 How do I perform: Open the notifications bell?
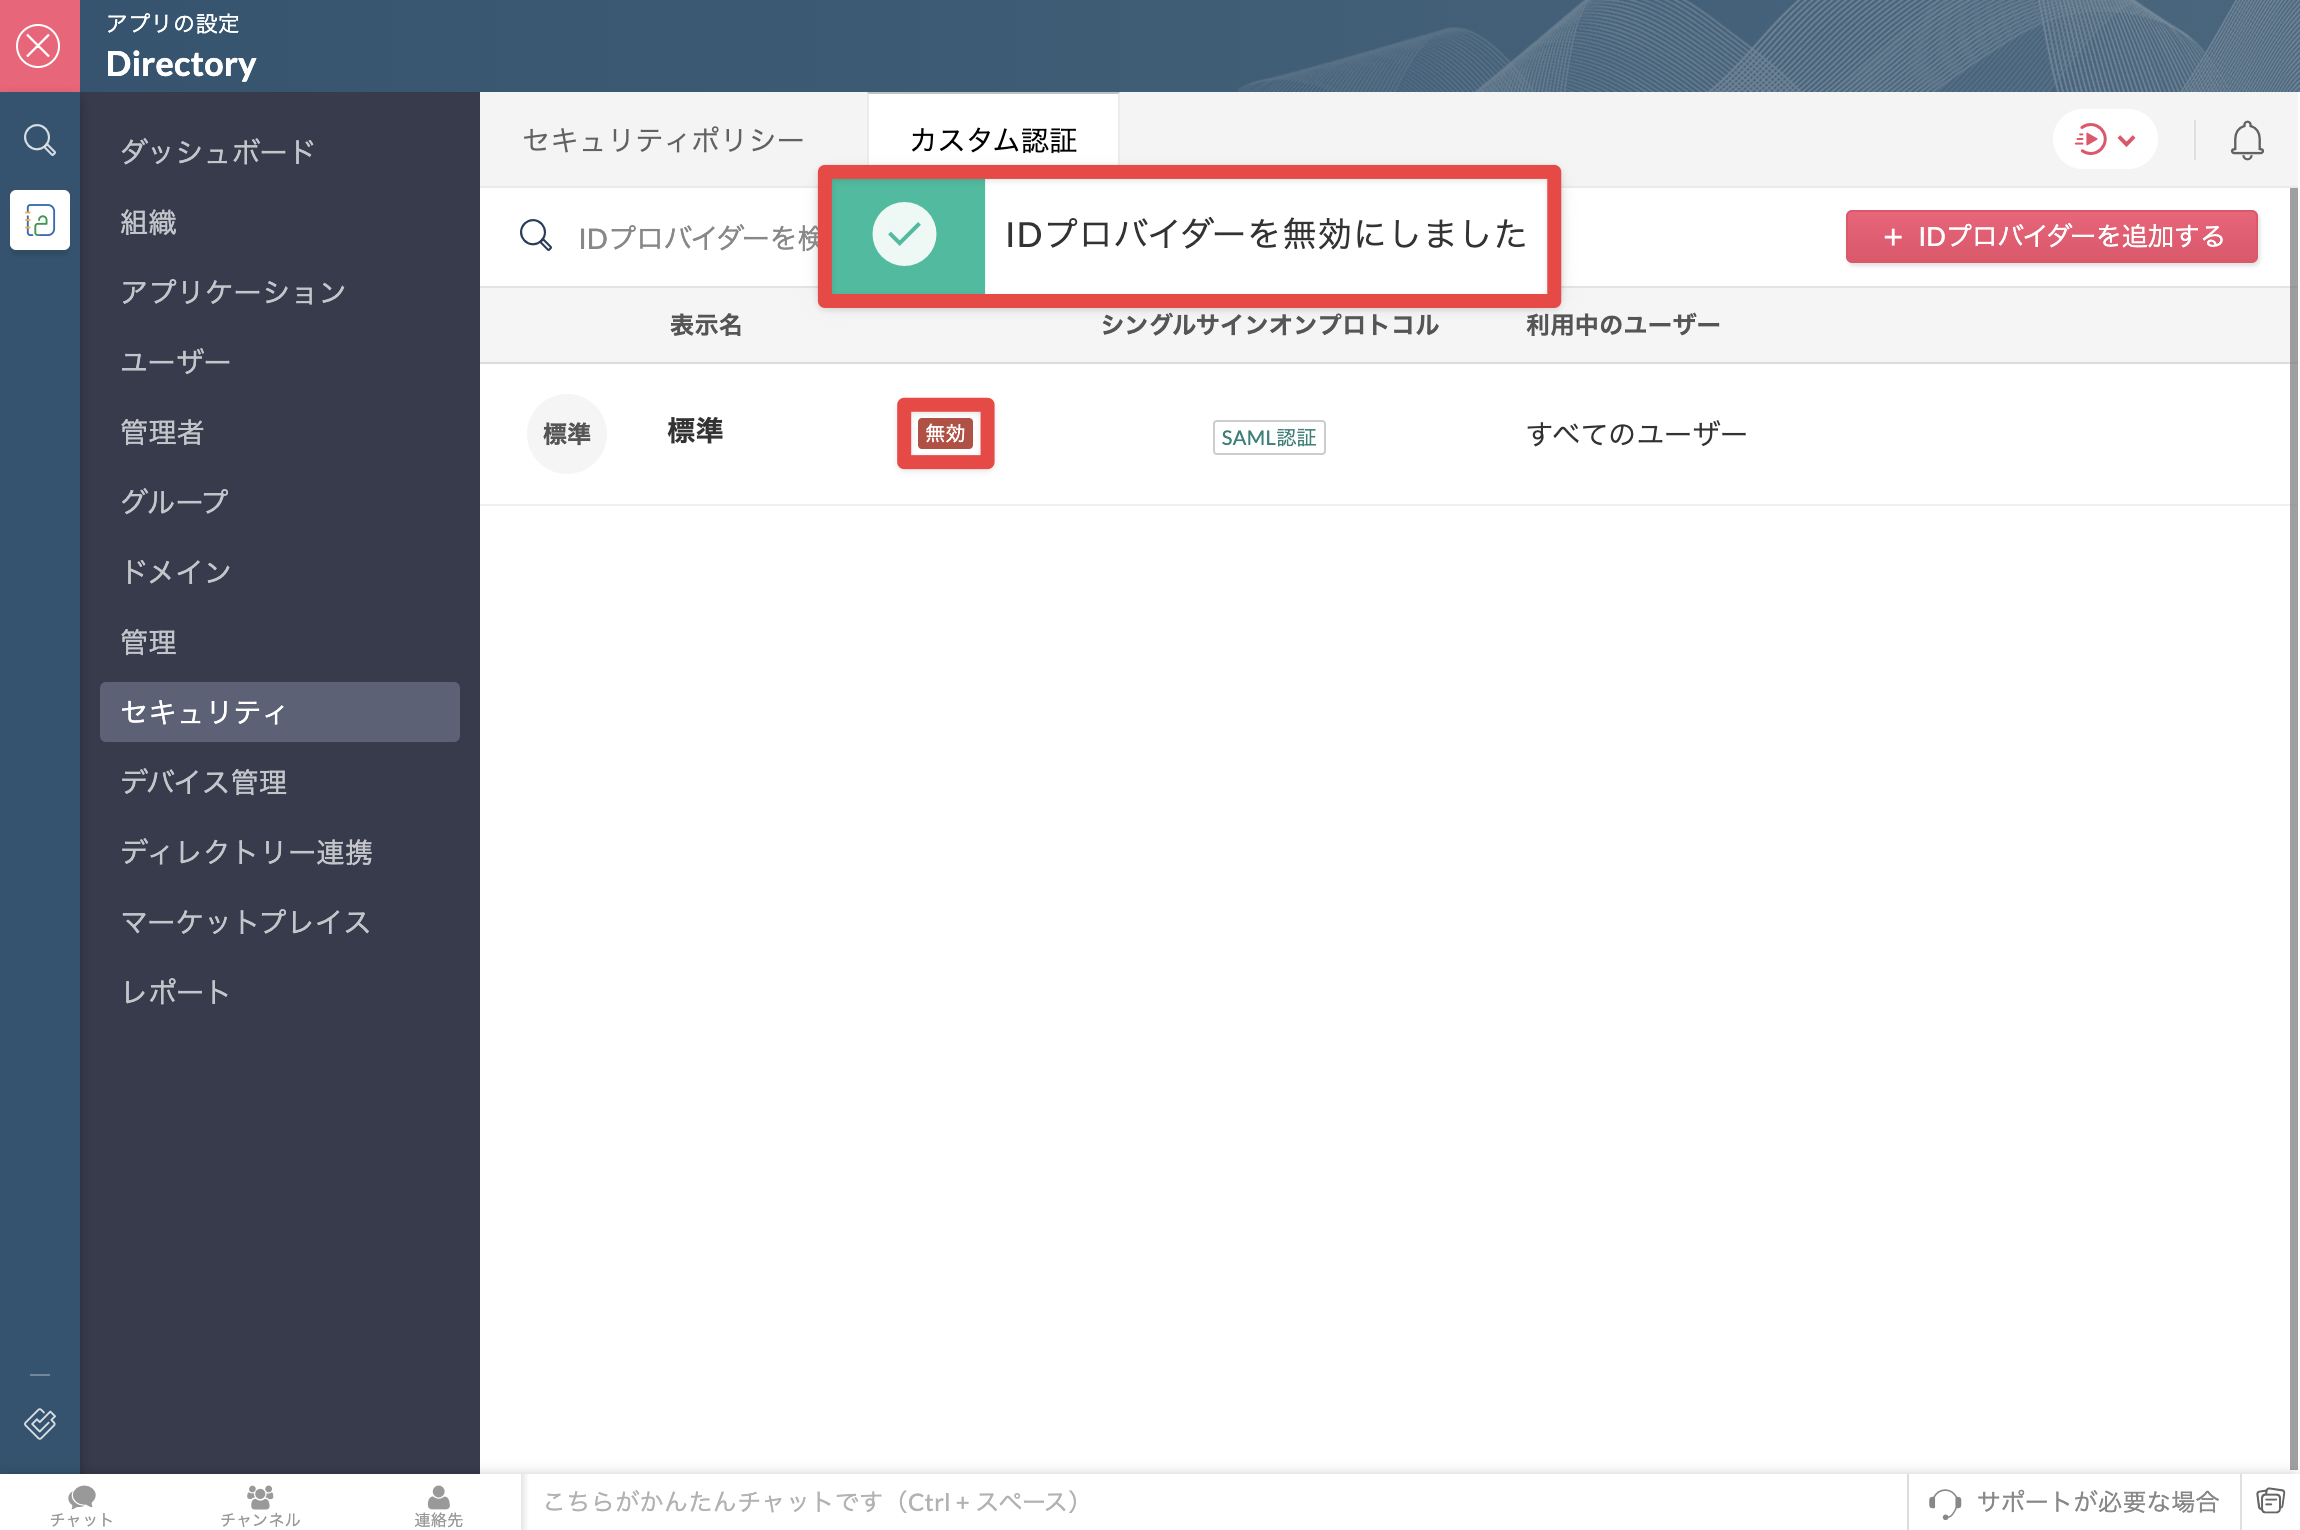click(x=2246, y=140)
